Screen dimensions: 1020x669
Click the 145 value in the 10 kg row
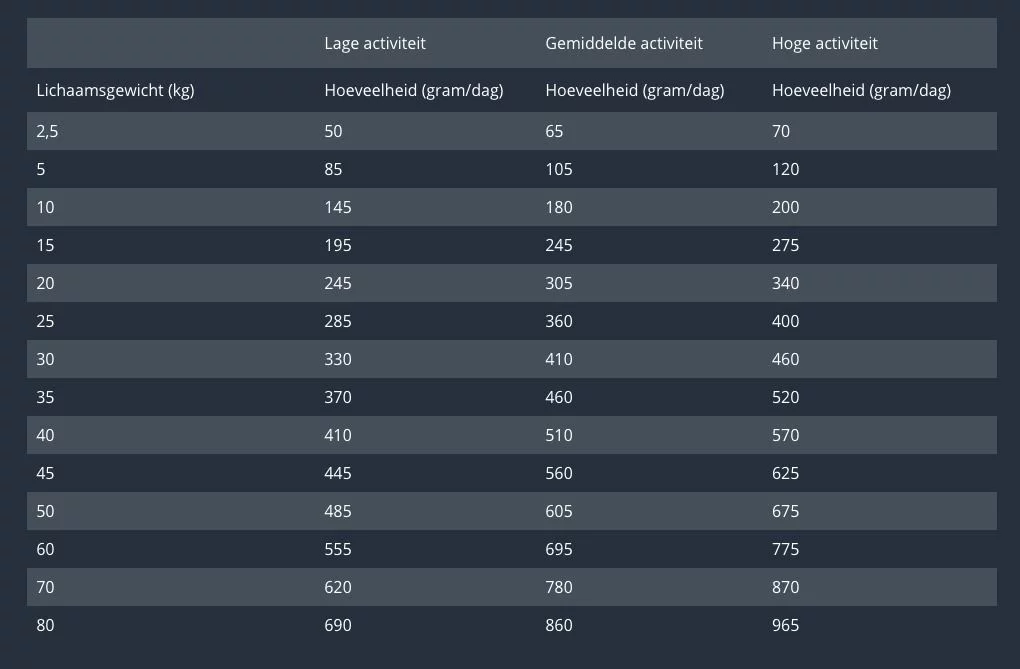tap(338, 207)
